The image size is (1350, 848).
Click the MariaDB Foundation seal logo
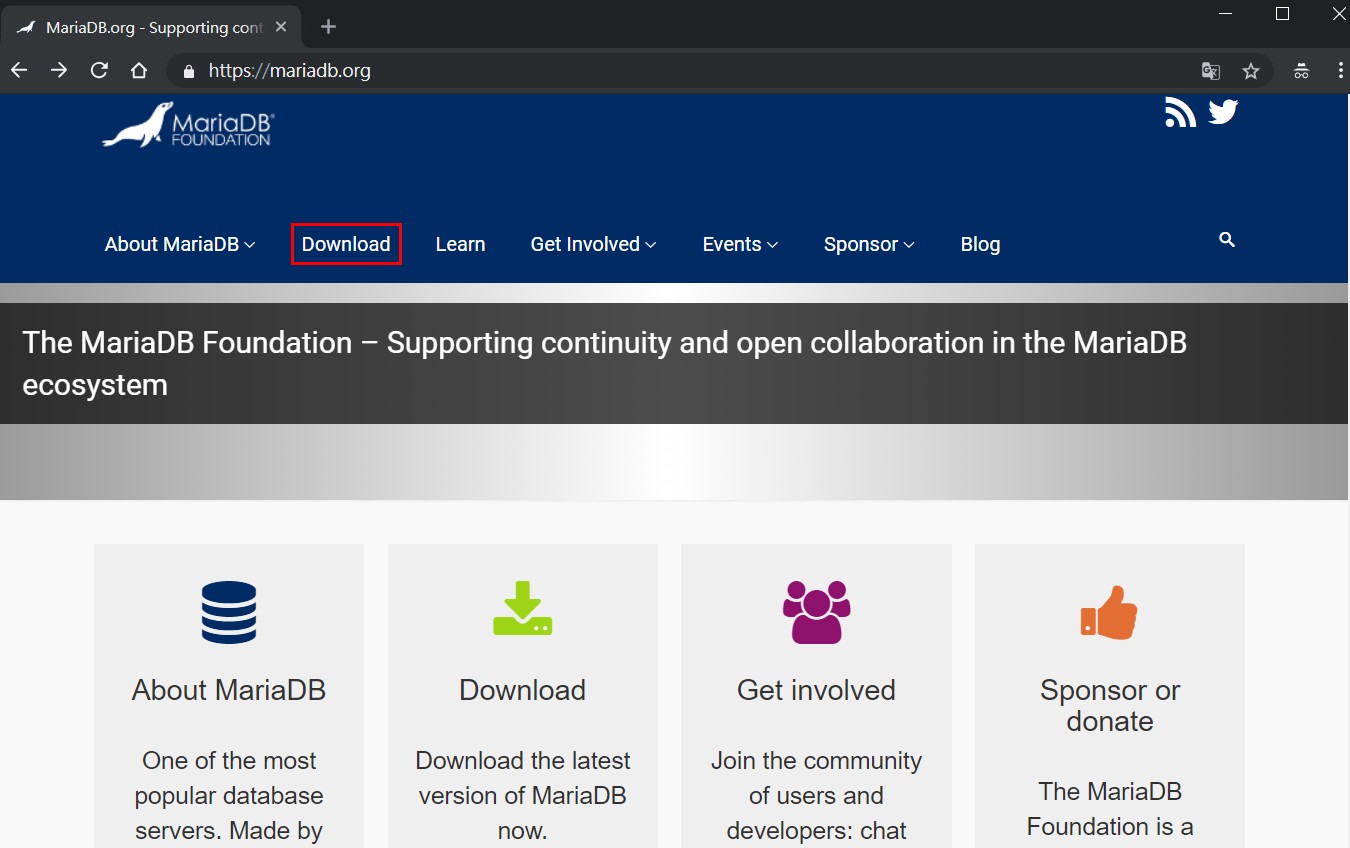click(186, 125)
